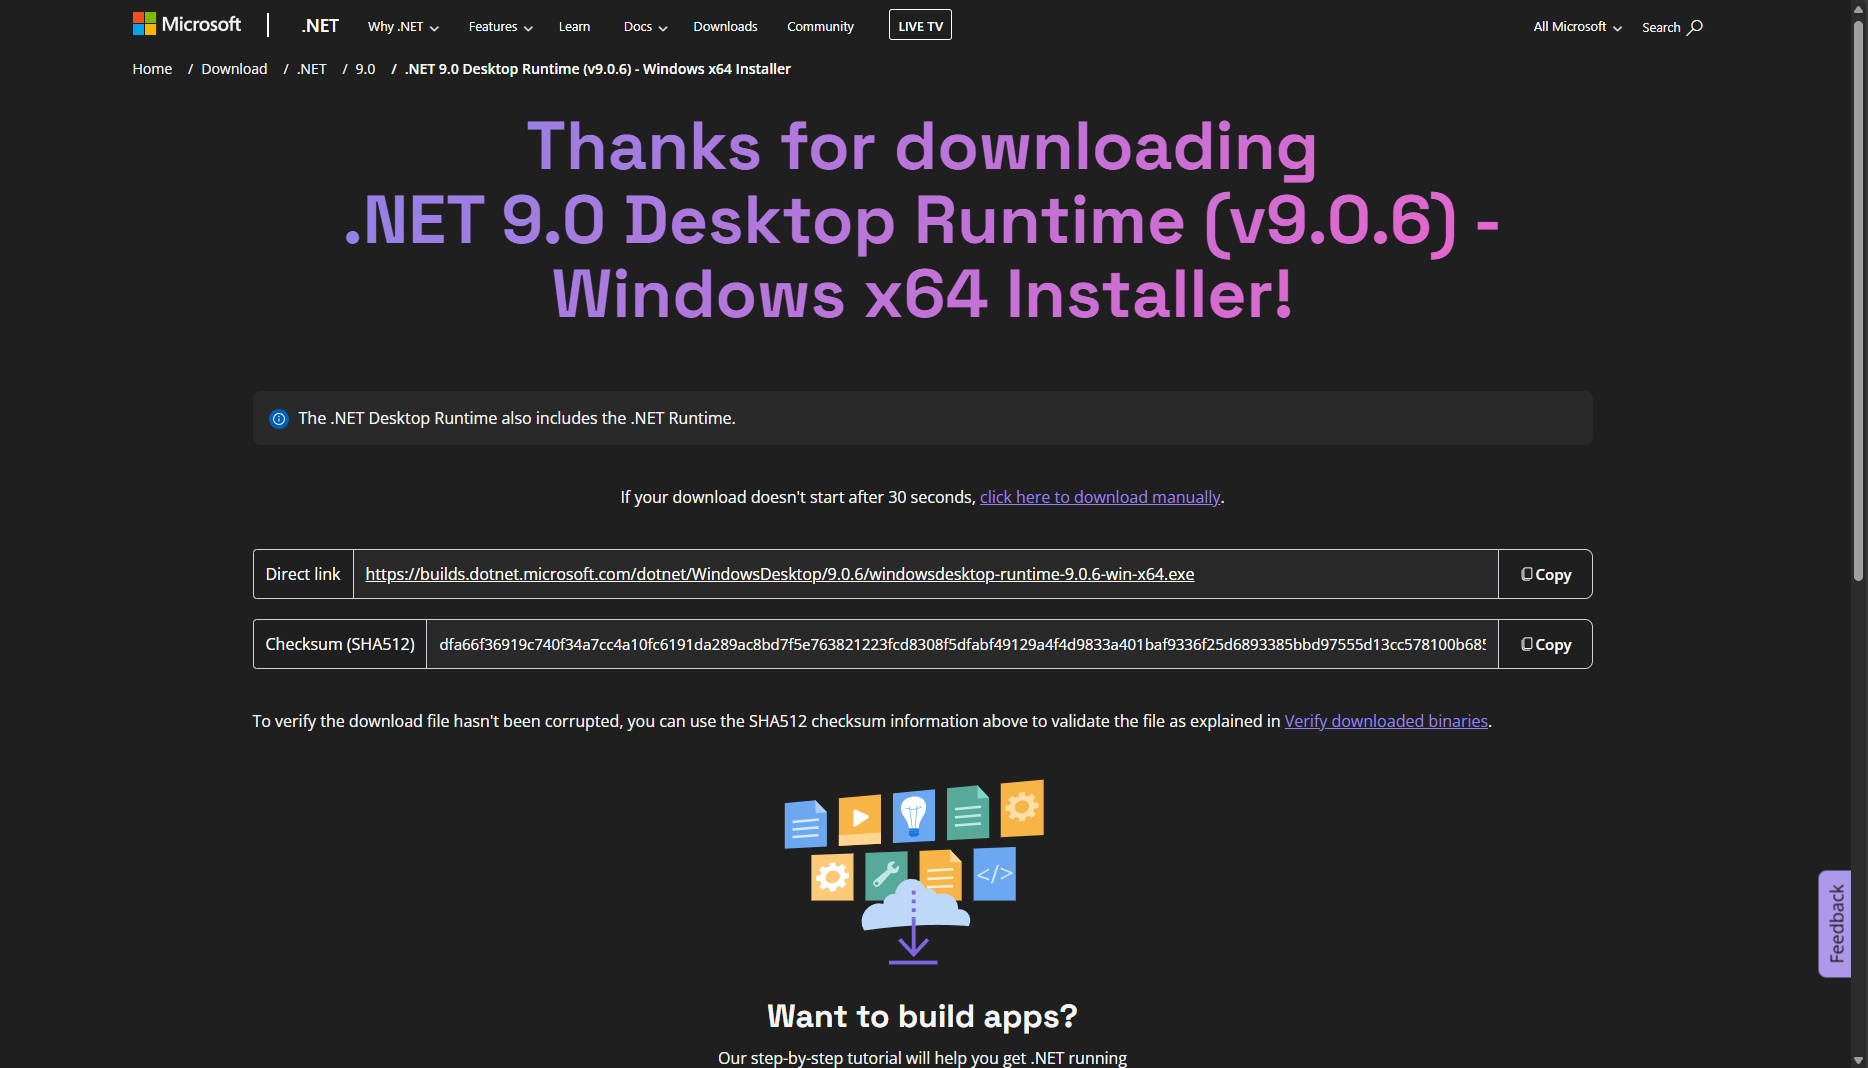Open the Community nav item
The image size is (1868, 1068).
(820, 26)
